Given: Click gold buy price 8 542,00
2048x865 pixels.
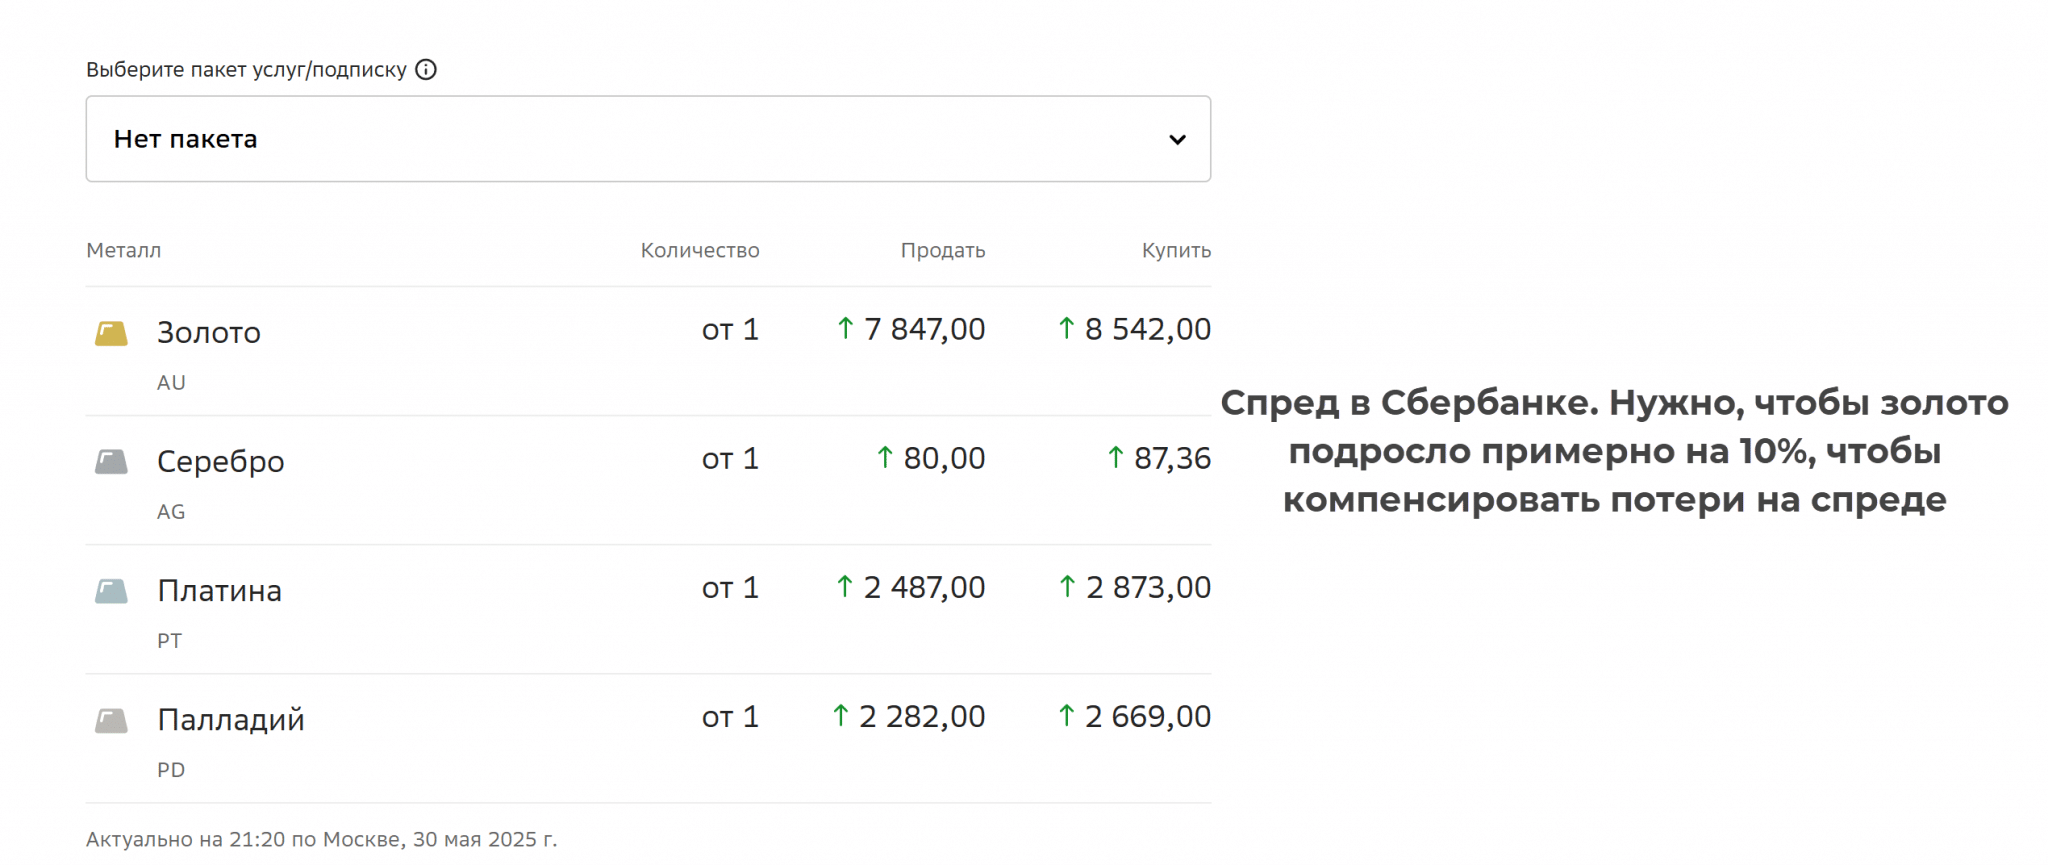Looking at the screenshot, I should pos(1147,329).
